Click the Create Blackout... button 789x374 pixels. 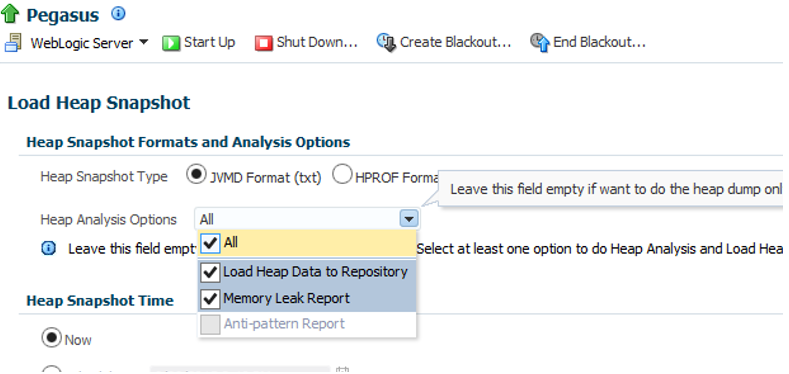point(444,43)
